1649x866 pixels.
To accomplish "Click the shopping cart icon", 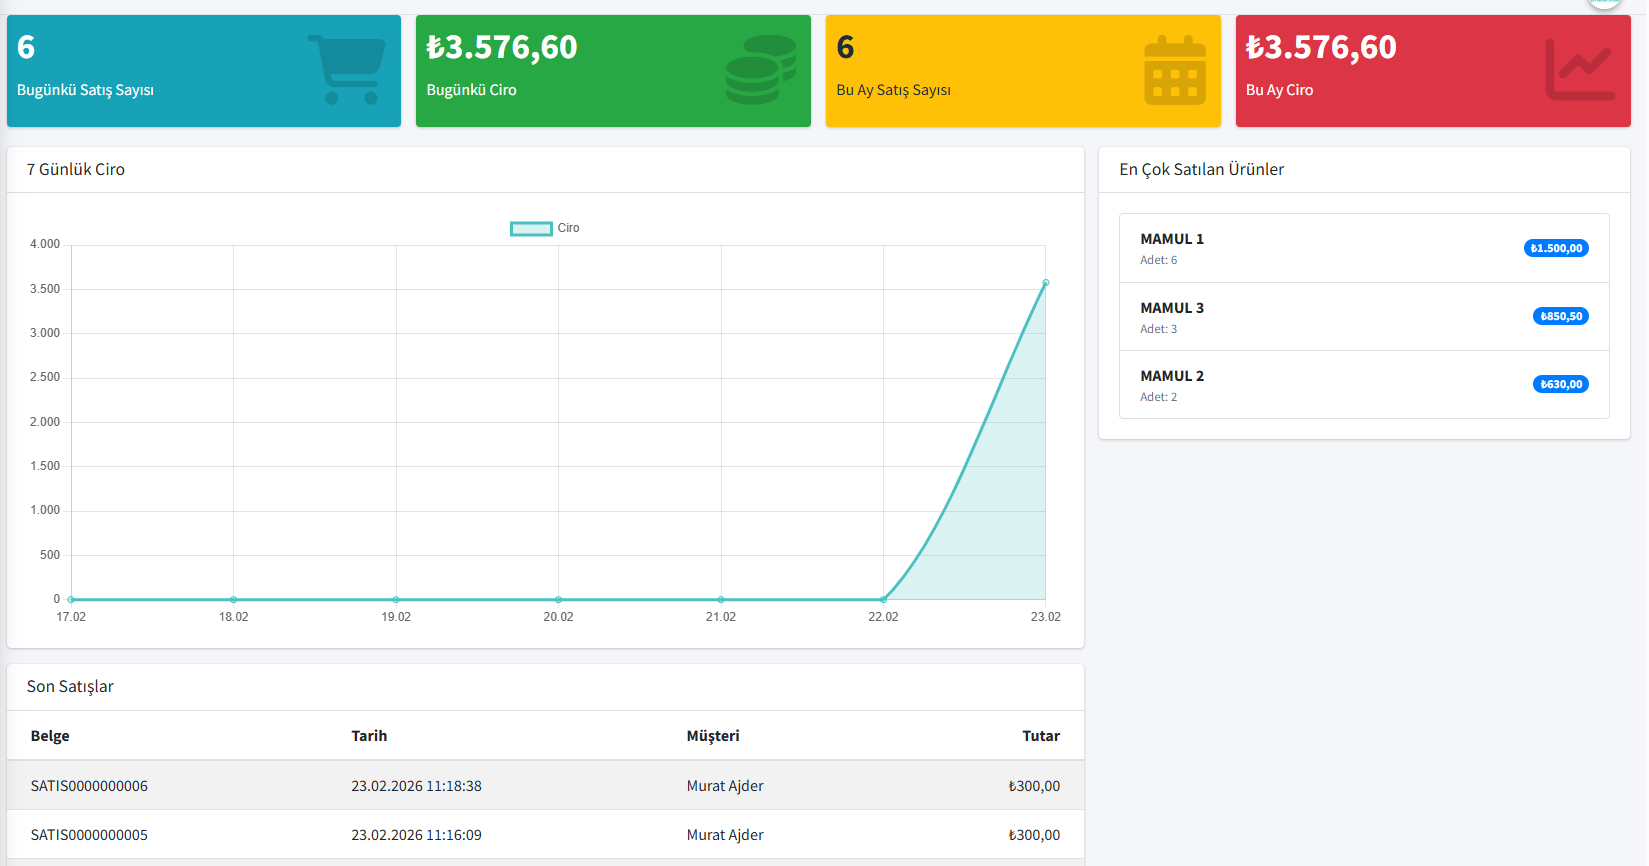I will click(x=346, y=70).
